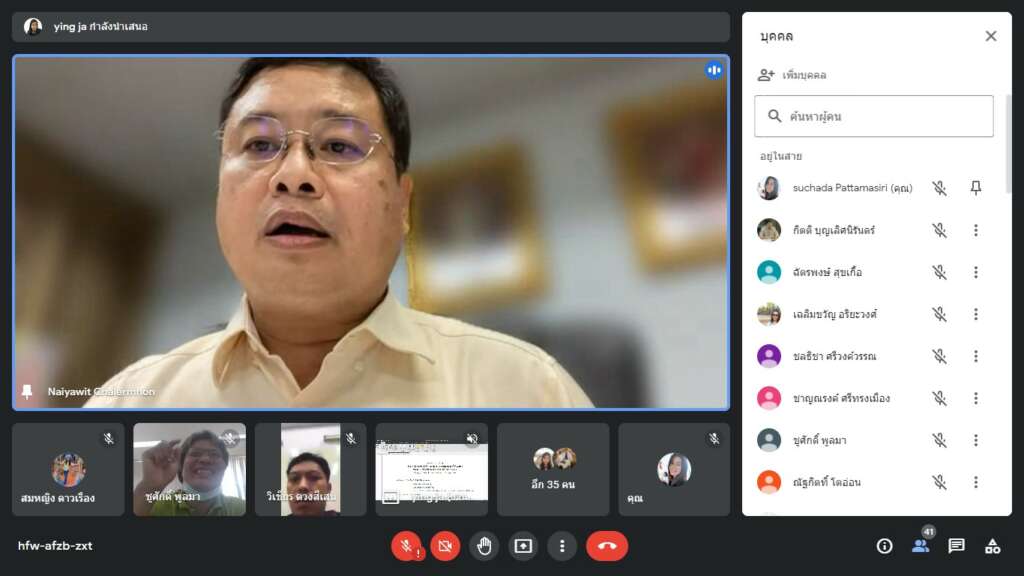
Task: Mute participant ชลธิชา ศรีวงศ์วรรณ
Action: tap(939, 356)
